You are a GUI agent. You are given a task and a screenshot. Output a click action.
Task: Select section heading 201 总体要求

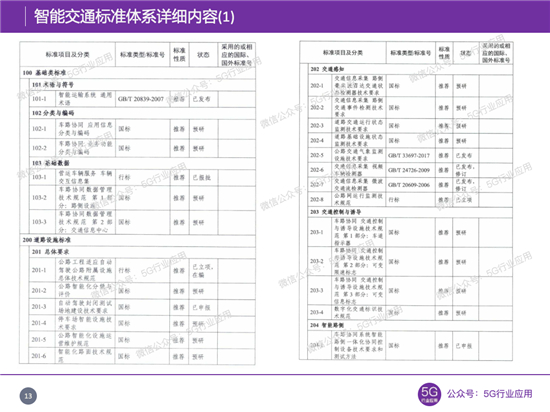(51, 252)
